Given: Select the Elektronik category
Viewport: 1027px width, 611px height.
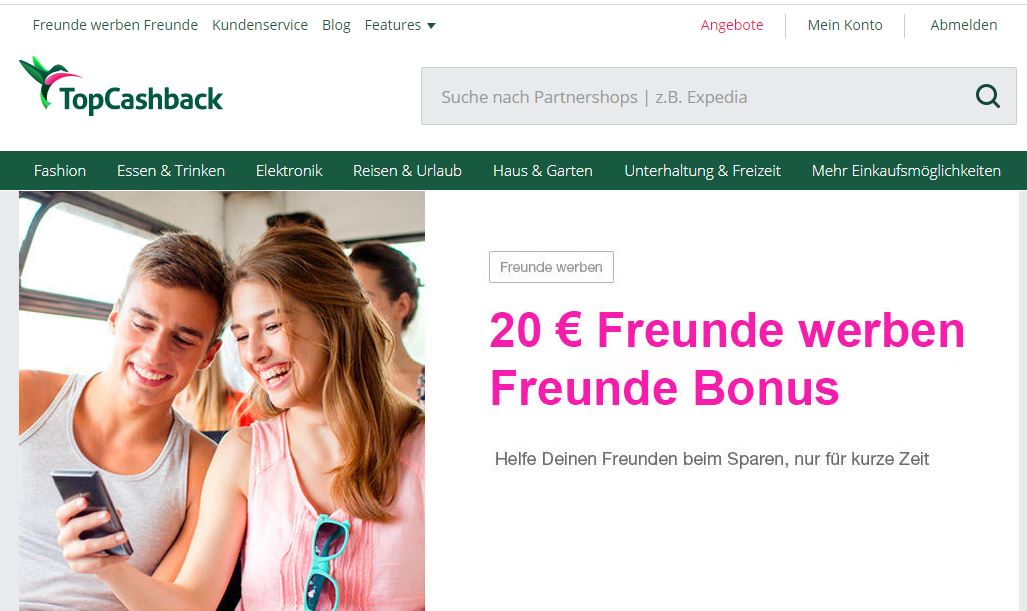Looking at the screenshot, I should click(x=289, y=171).
